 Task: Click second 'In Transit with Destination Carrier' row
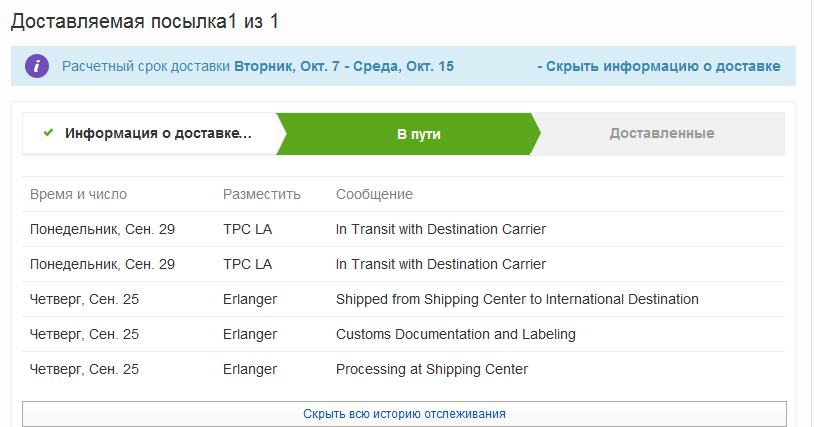[441, 264]
